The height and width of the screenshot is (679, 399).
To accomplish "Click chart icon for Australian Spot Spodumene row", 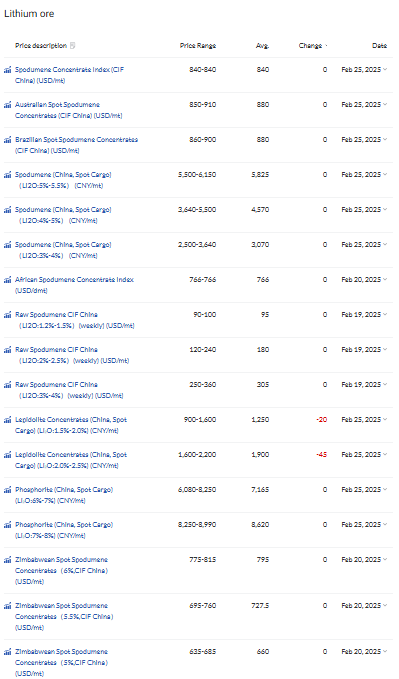I will click(x=7, y=105).
